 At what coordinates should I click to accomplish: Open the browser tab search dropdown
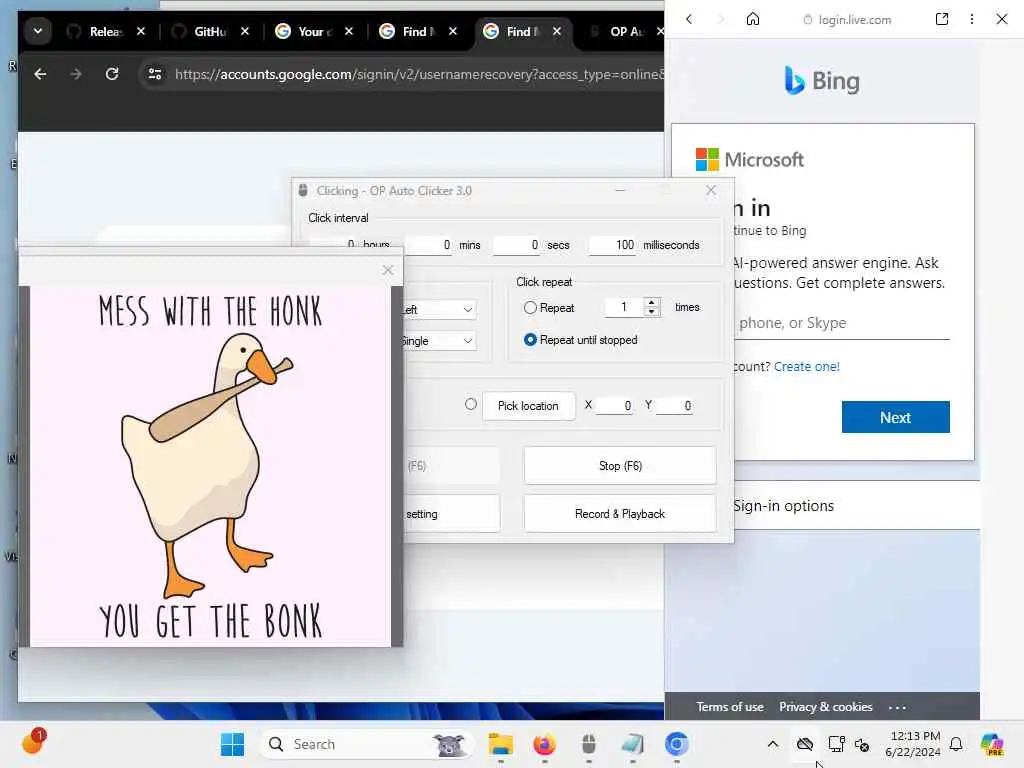point(38,31)
